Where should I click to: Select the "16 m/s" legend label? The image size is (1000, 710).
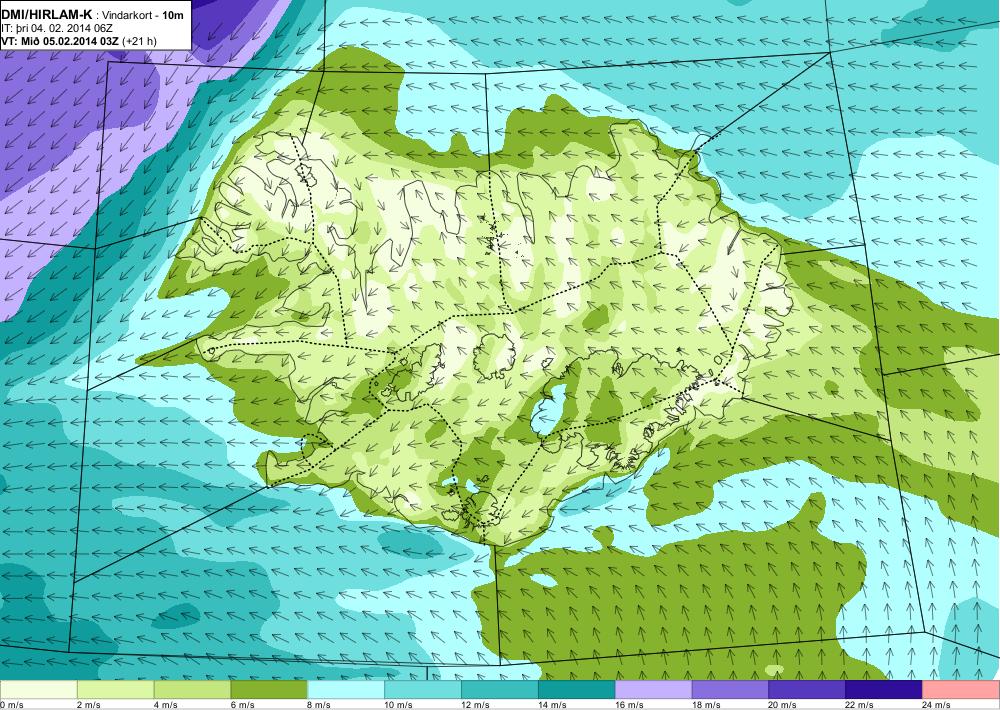tap(629, 705)
